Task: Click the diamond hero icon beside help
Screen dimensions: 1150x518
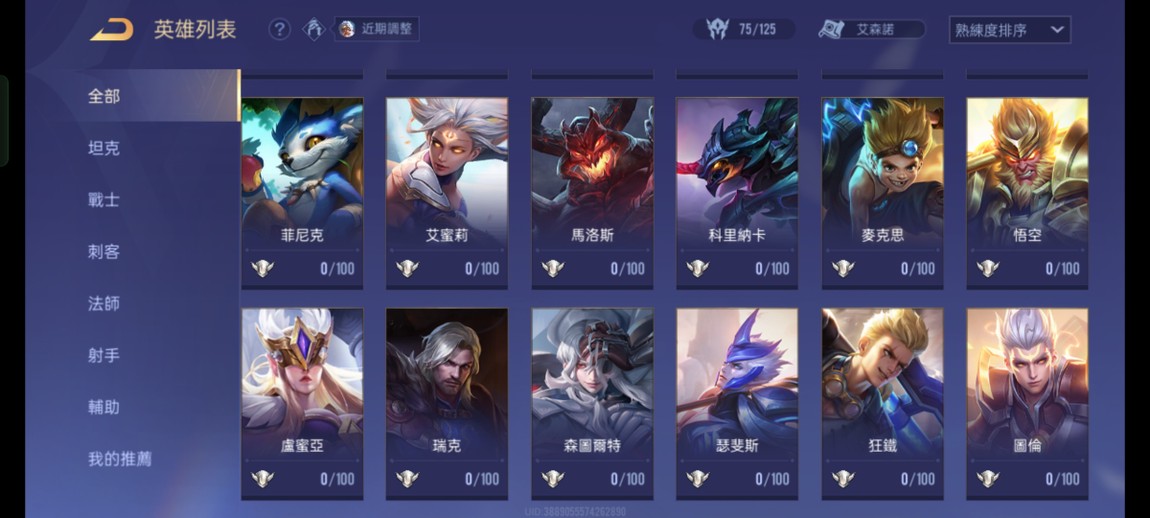Action: click(314, 29)
